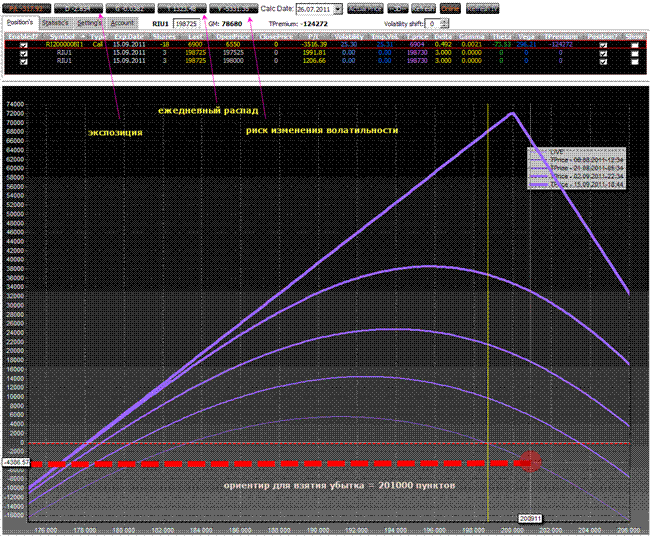Screen dimensions: 650x536
Task: Click the 6550 open price cell
Action: coord(233,44)
